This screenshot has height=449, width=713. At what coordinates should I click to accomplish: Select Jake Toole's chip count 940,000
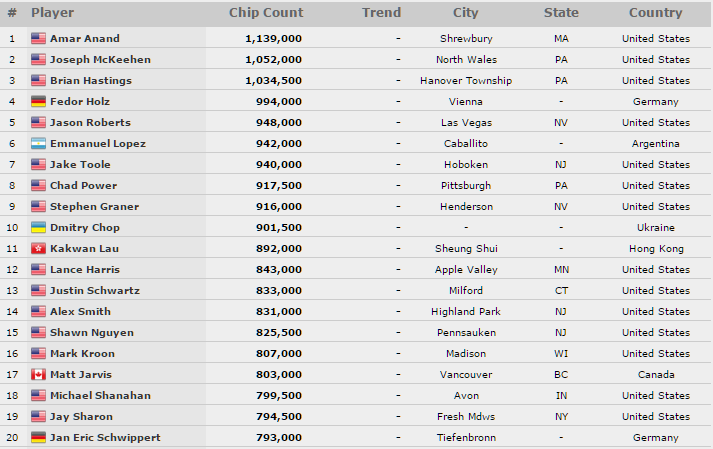click(x=279, y=165)
